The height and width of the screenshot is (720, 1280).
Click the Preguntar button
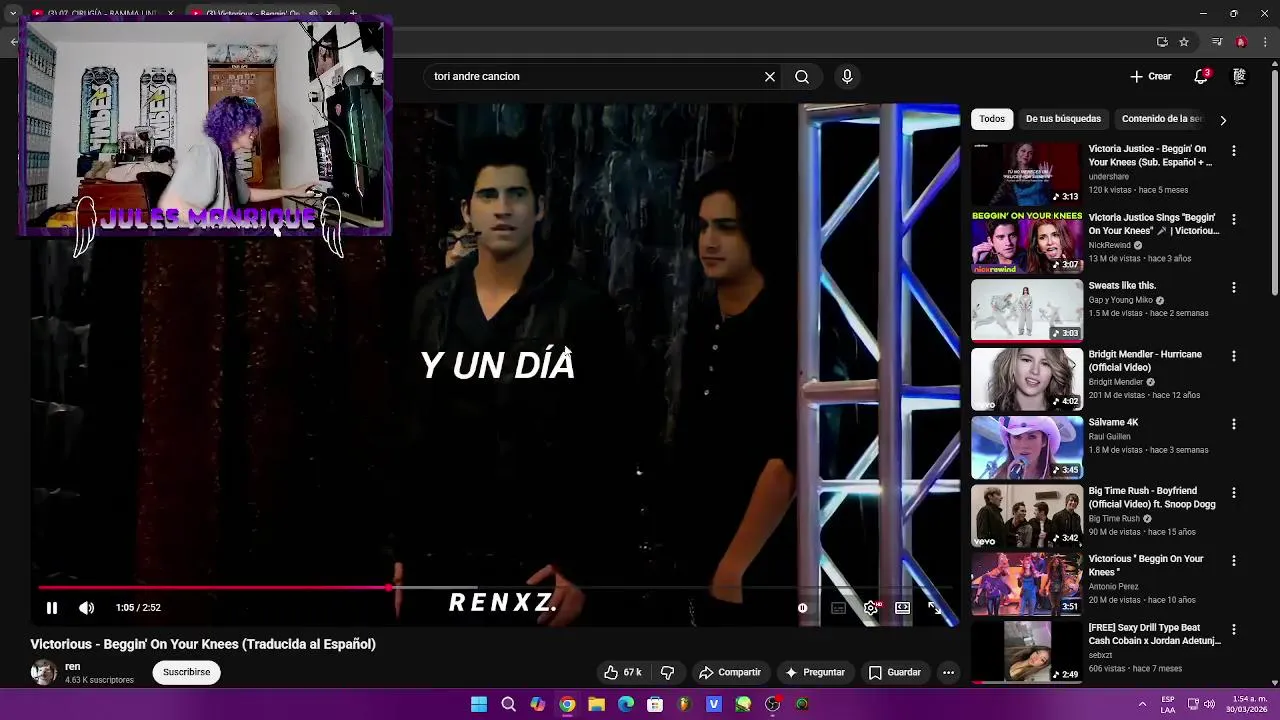click(816, 673)
